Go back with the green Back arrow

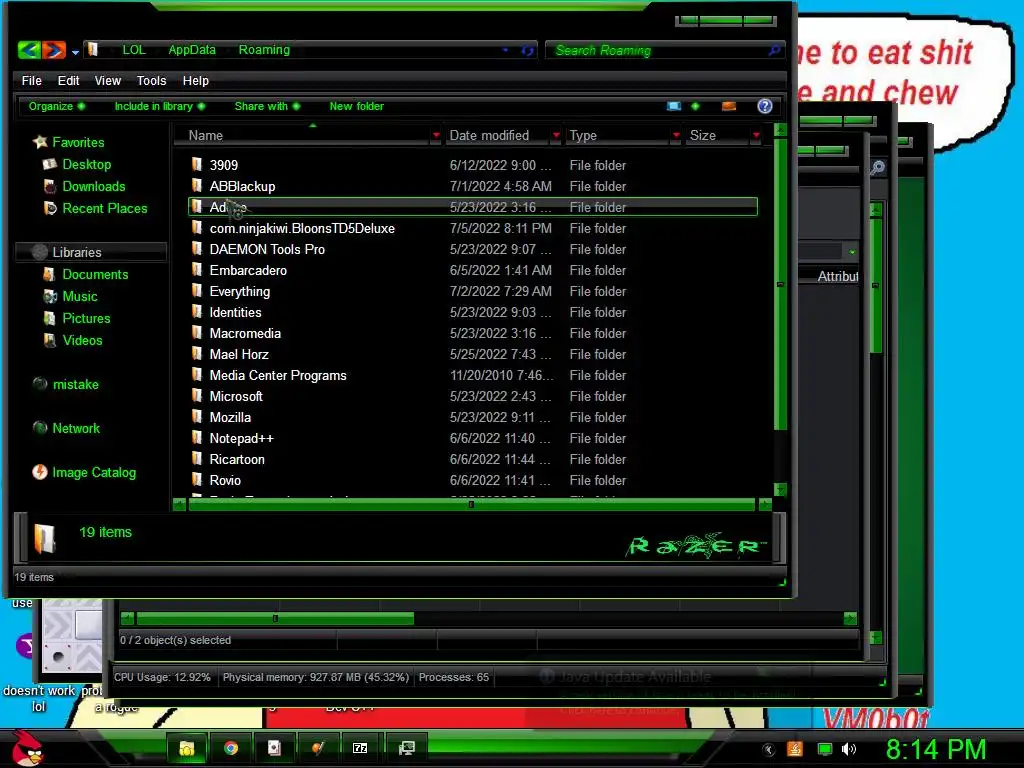29,50
